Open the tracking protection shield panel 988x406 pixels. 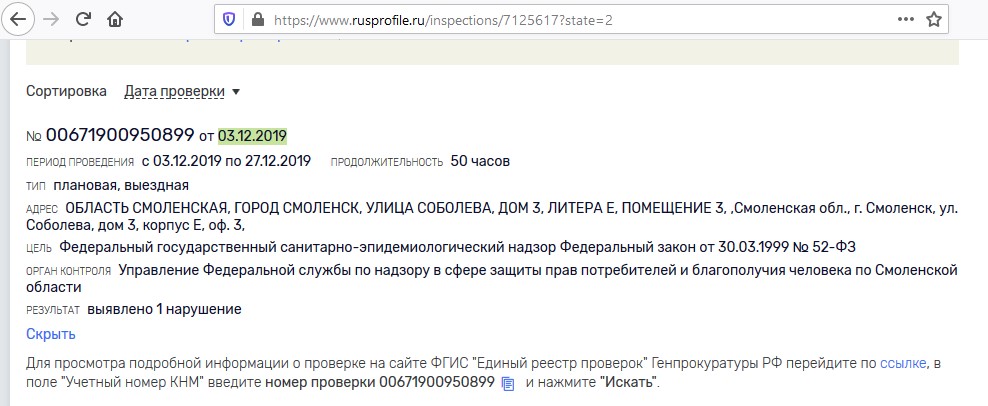[229, 20]
